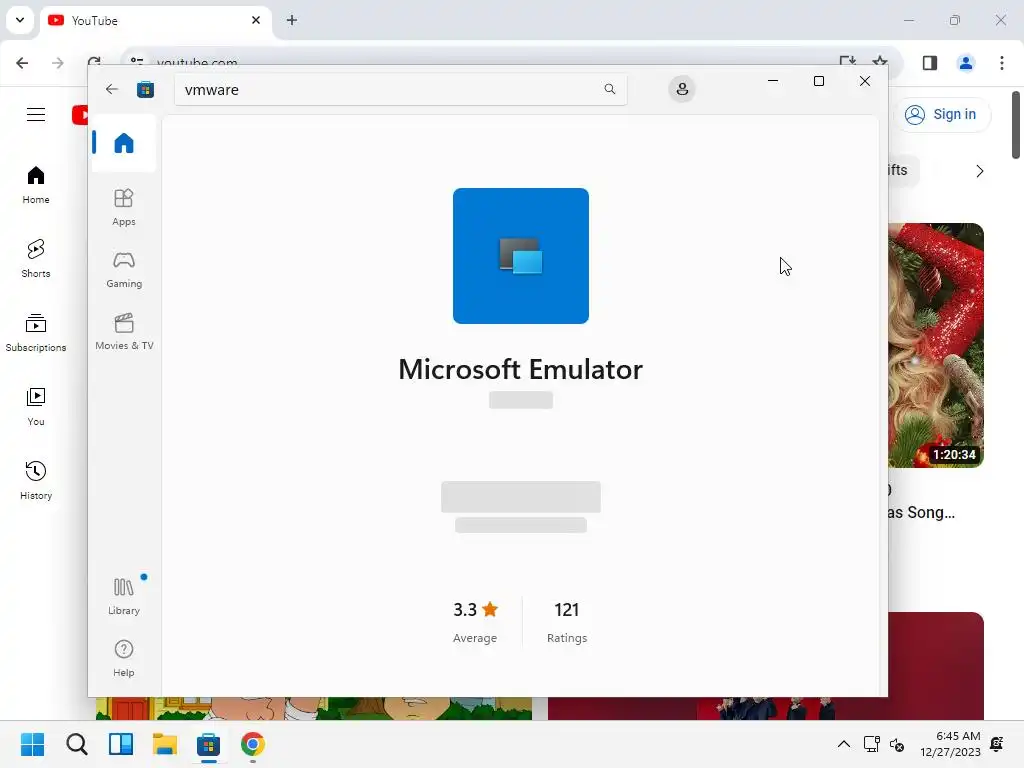This screenshot has height=768, width=1024.
Task: Click Chrome back navigation arrow
Action: [22, 63]
